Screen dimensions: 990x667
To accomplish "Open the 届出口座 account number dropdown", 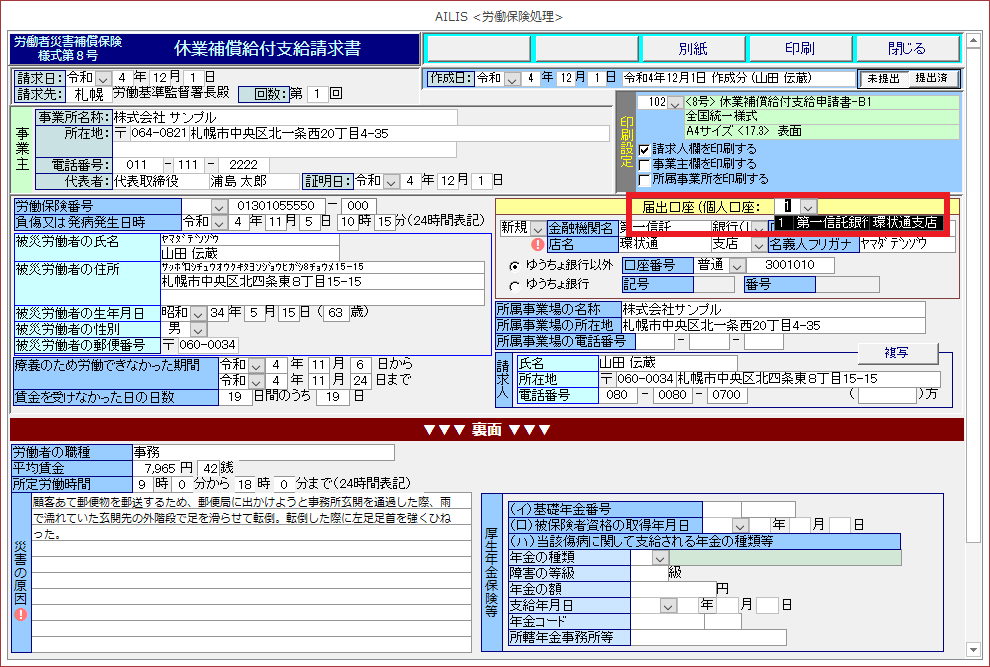I will 808,206.
